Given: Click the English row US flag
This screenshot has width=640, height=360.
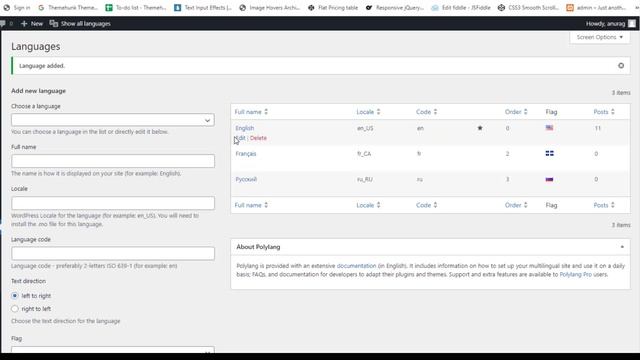Looking at the screenshot, I should coord(549,128).
